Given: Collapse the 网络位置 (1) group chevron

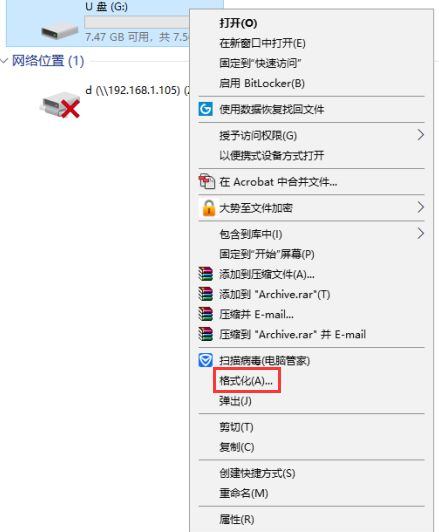Looking at the screenshot, I should [x=4, y=61].
